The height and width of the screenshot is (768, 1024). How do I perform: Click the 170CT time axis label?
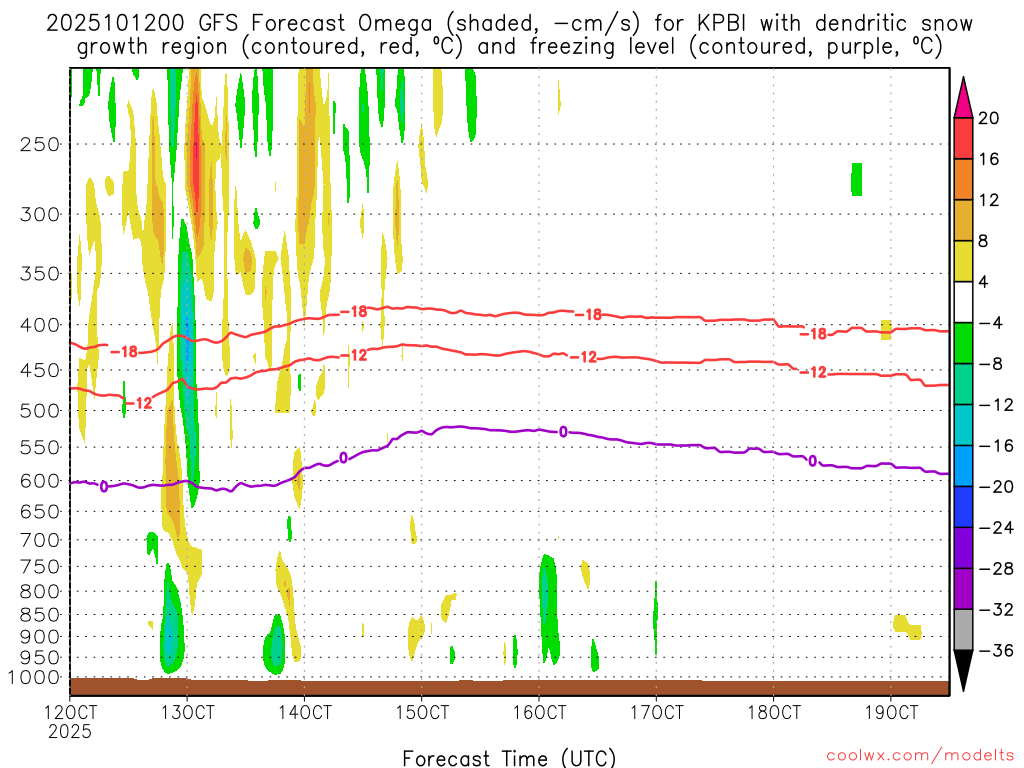tap(656, 712)
